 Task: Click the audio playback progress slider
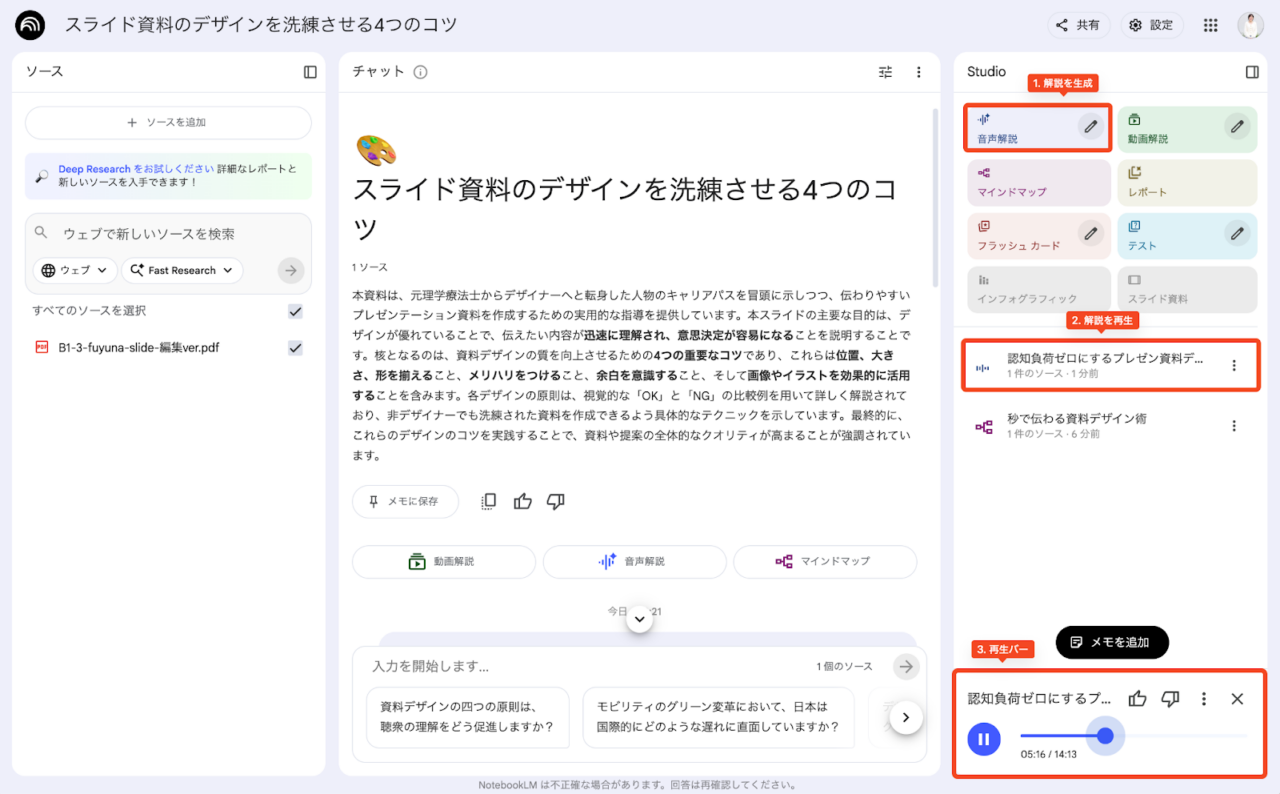click(1133, 736)
